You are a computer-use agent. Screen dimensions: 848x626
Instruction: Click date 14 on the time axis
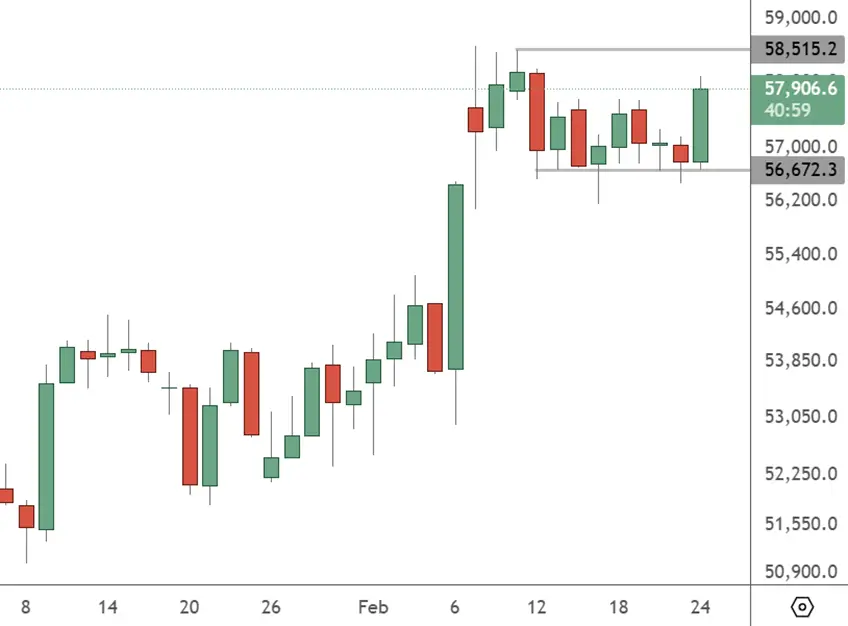click(x=108, y=607)
